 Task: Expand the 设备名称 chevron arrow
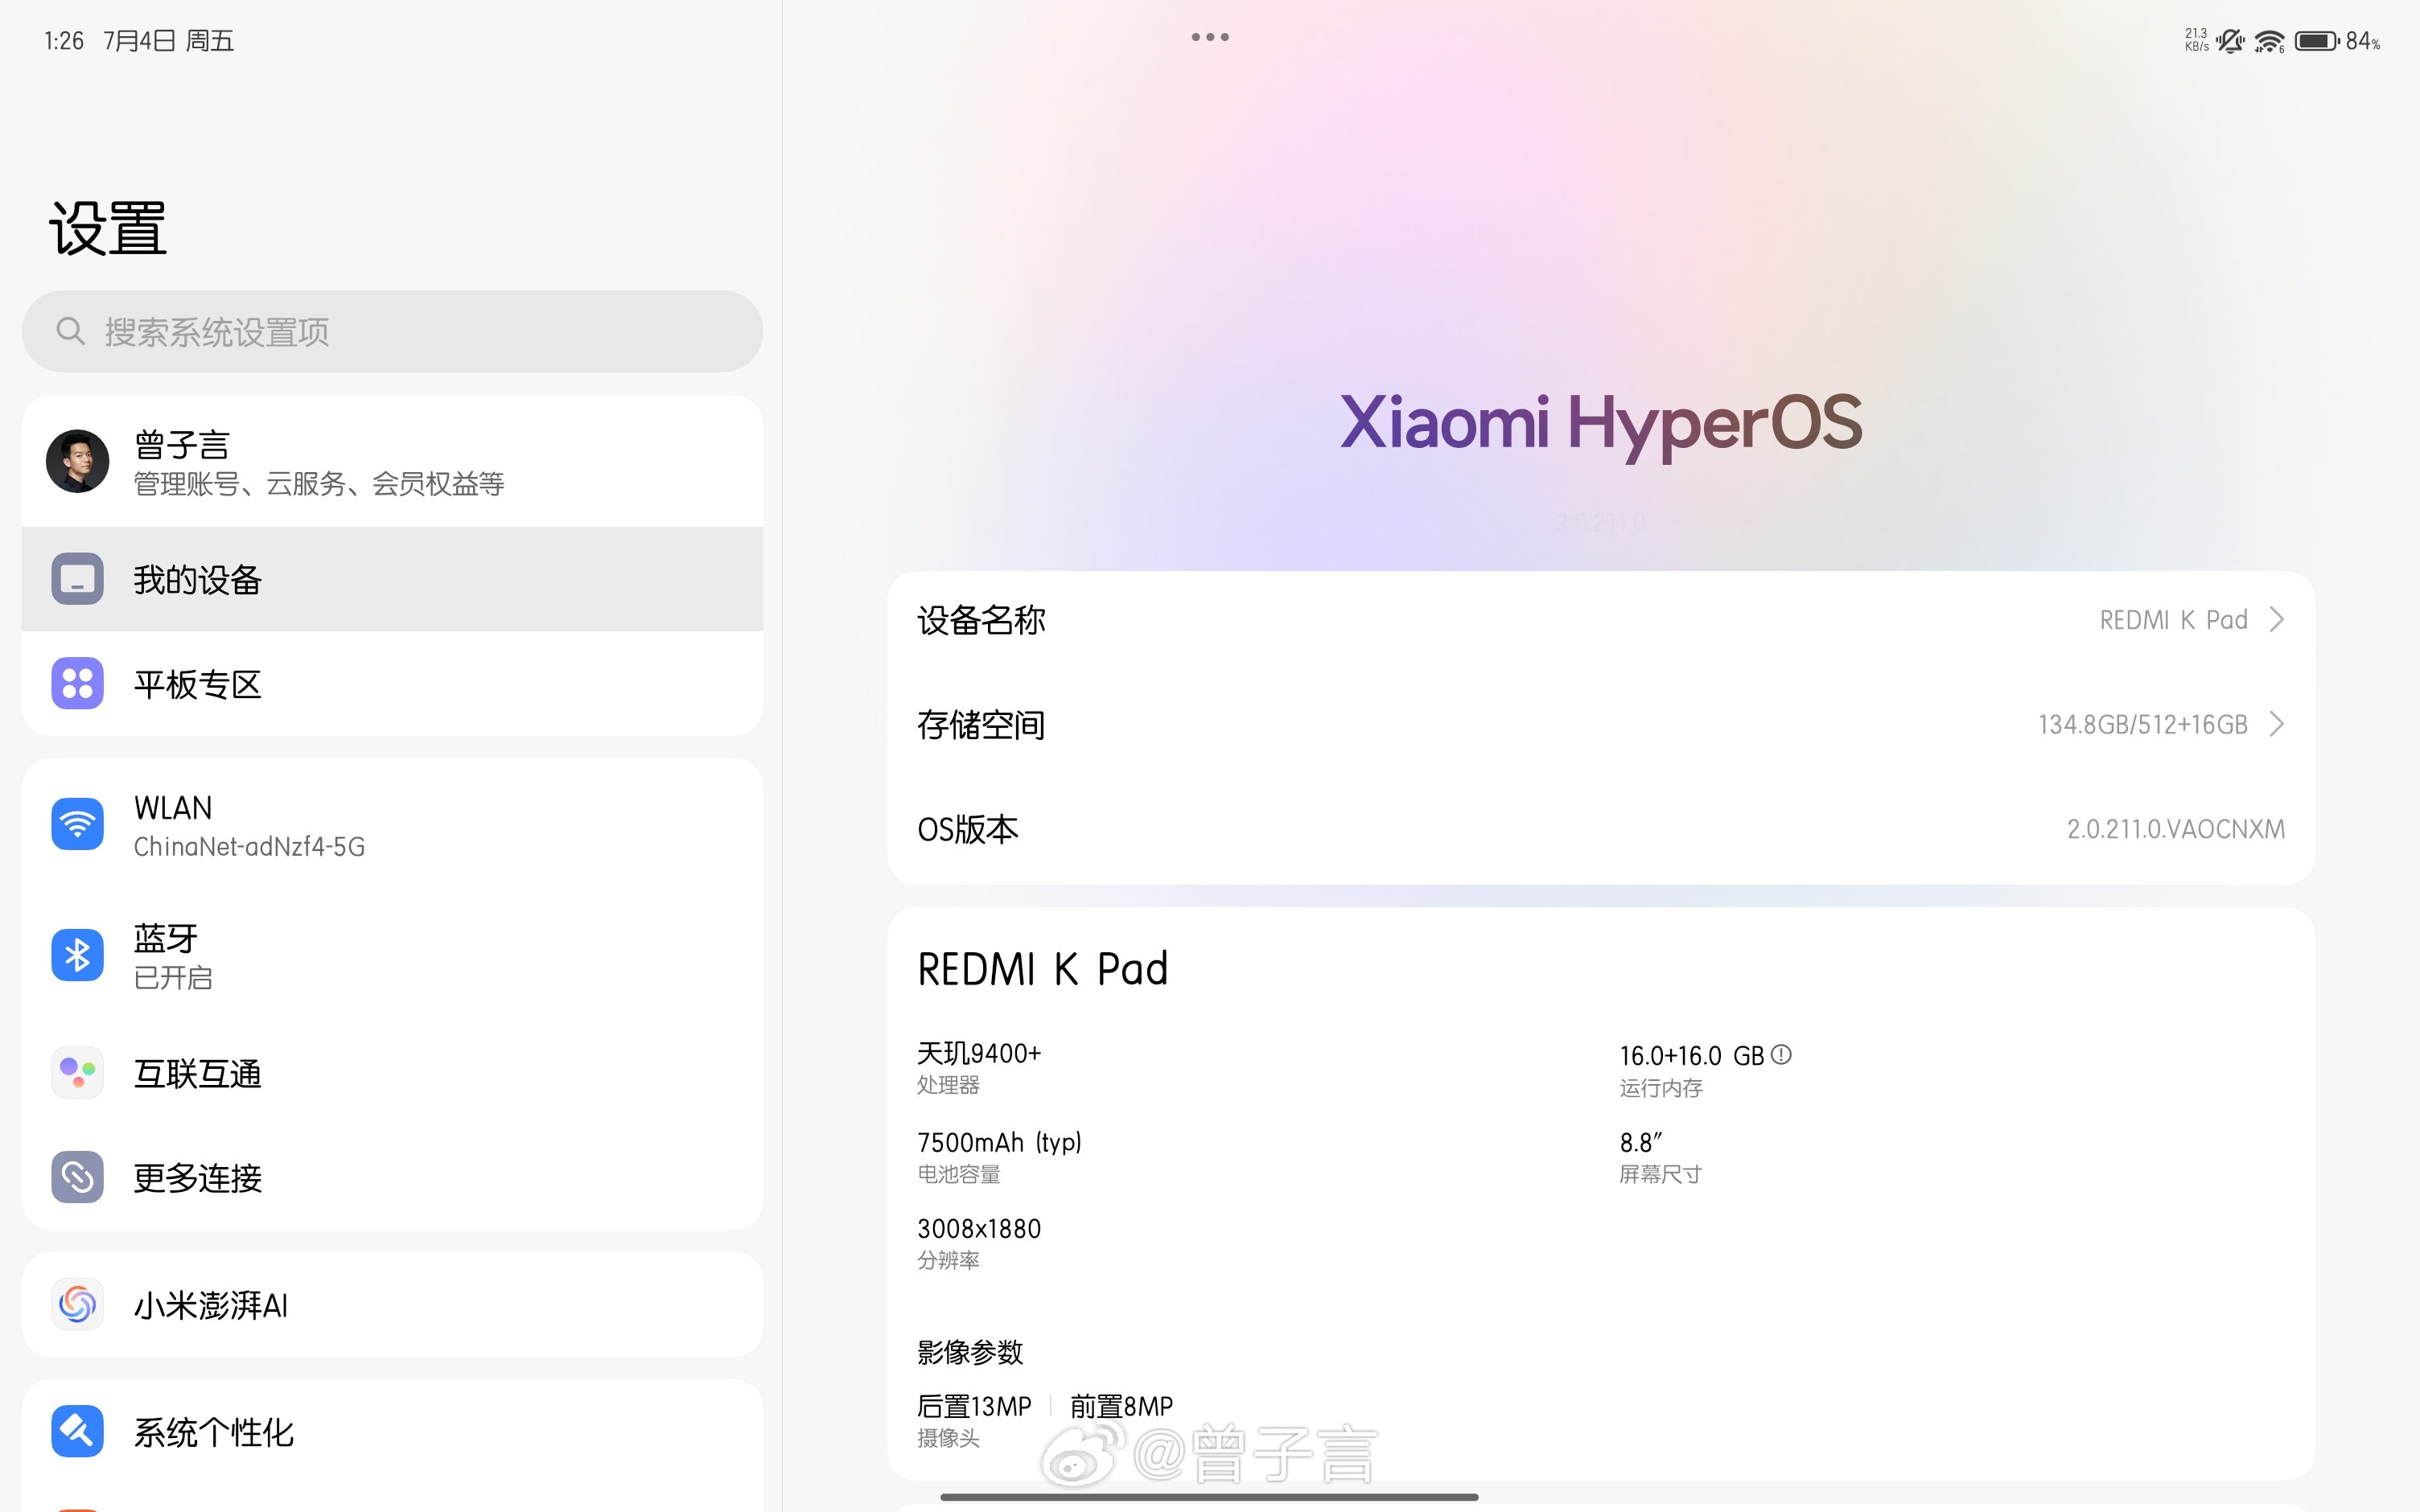tap(2277, 619)
